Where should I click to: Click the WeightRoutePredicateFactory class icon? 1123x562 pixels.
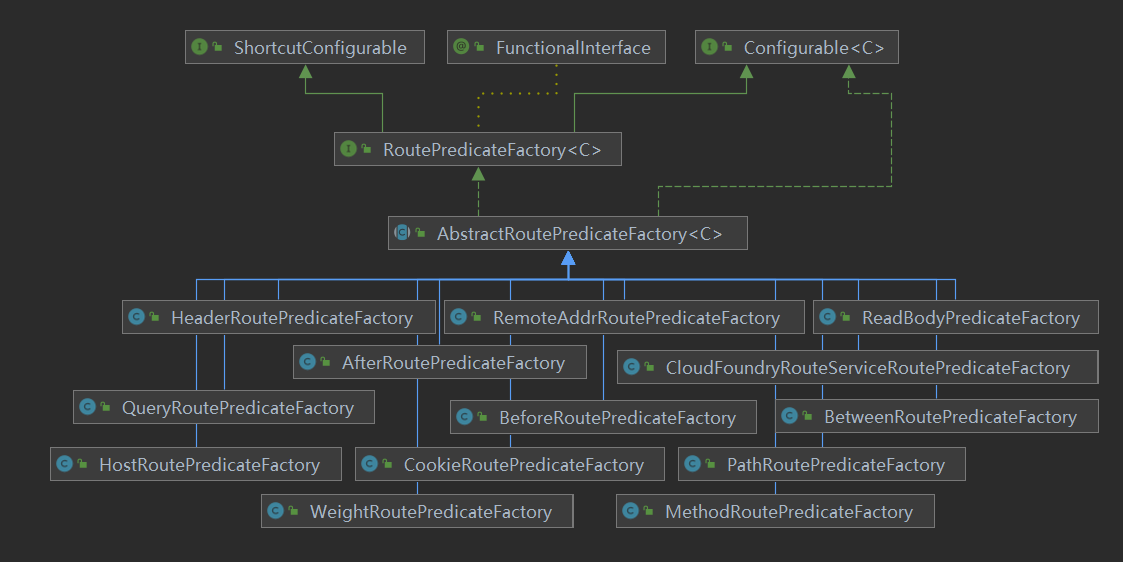click(276, 512)
